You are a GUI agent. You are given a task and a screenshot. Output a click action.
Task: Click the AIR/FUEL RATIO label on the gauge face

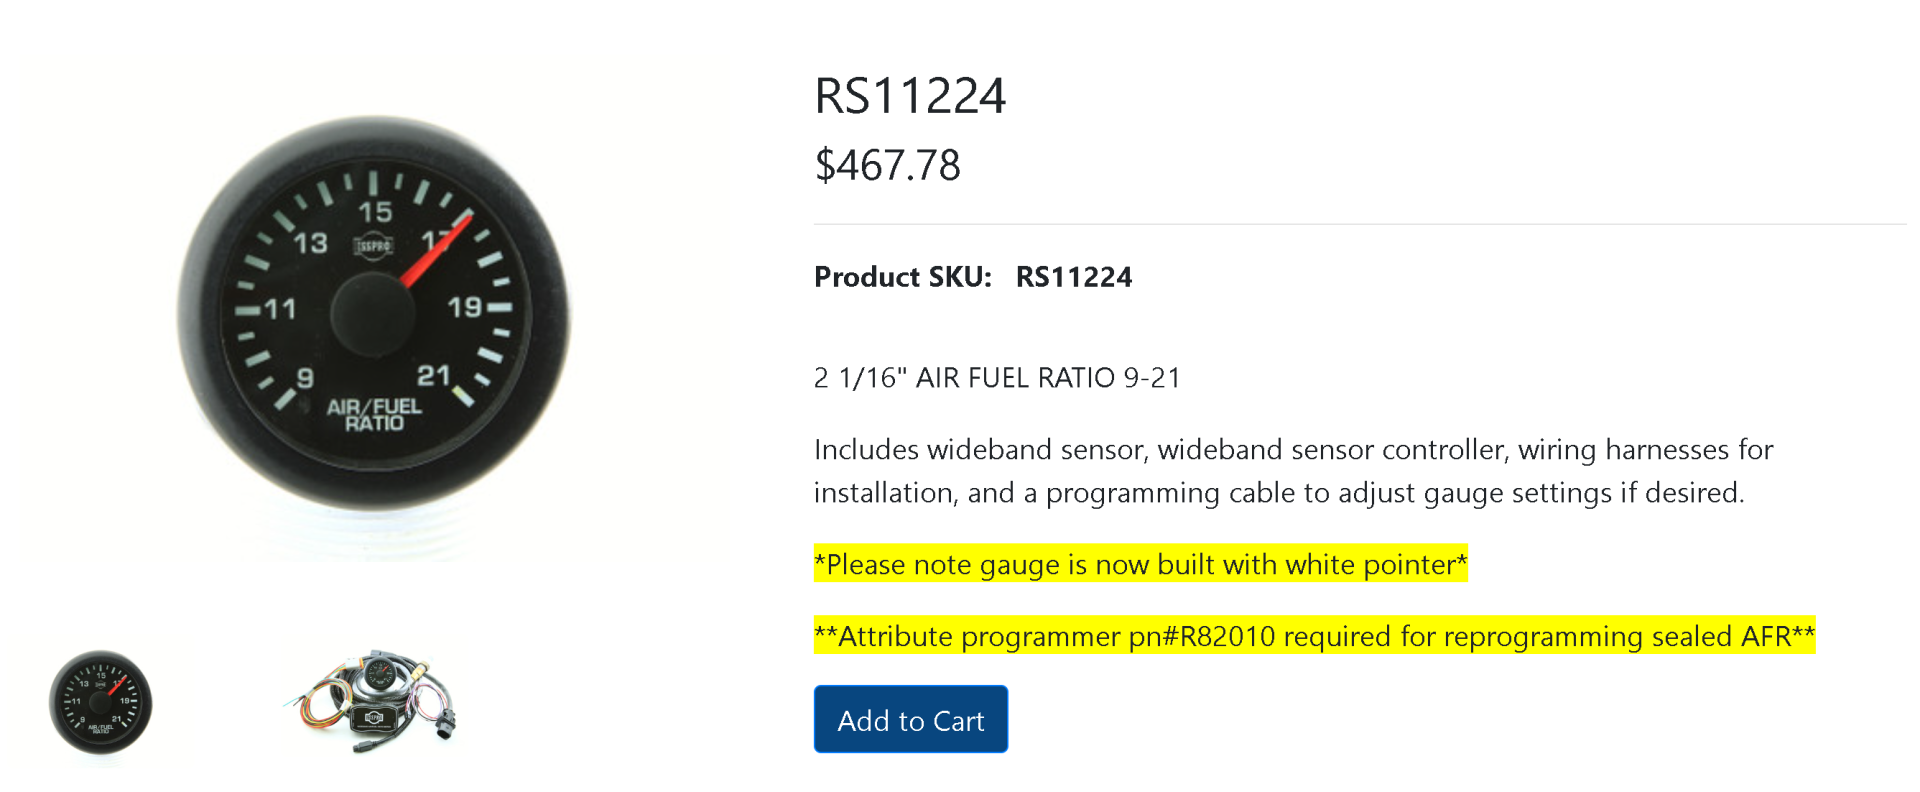(374, 414)
